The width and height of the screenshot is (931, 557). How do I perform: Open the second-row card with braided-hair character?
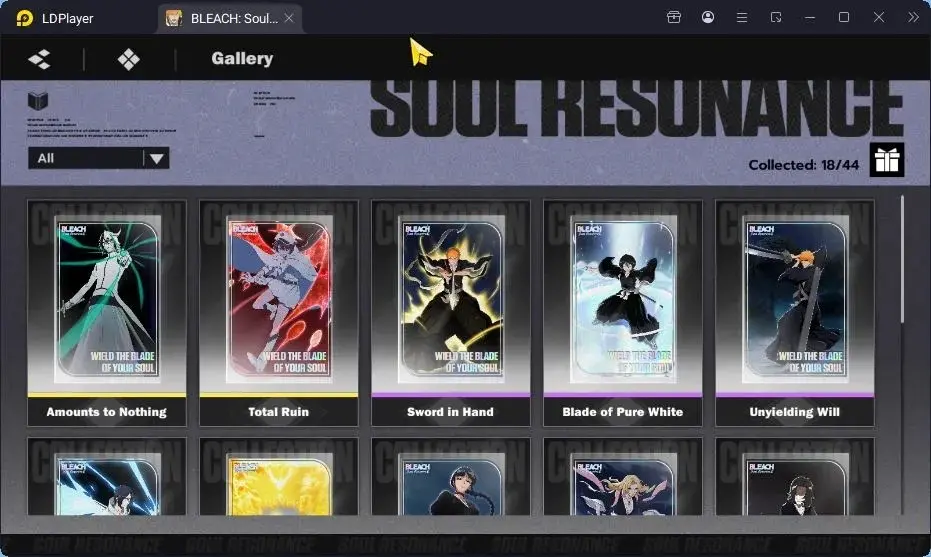tap(451, 477)
